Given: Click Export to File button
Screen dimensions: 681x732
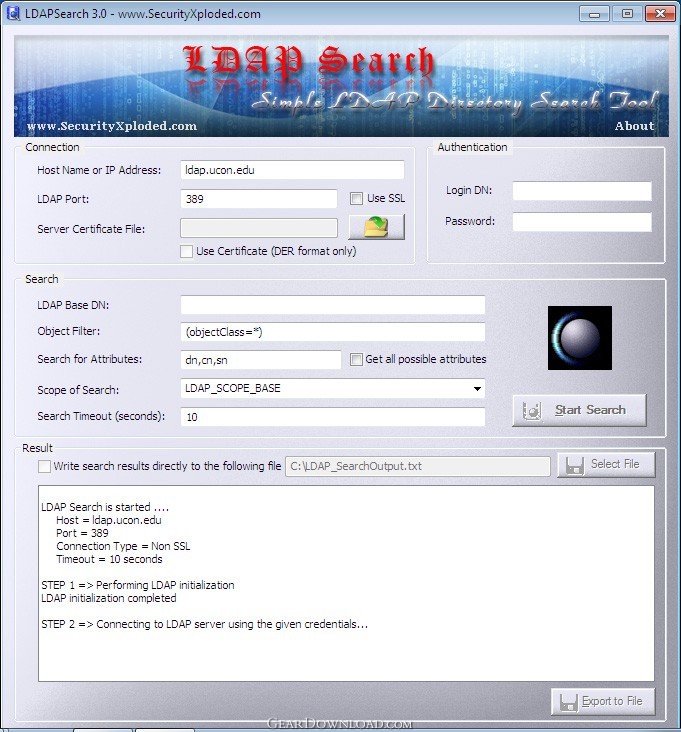Looking at the screenshot, I should 603,701.
